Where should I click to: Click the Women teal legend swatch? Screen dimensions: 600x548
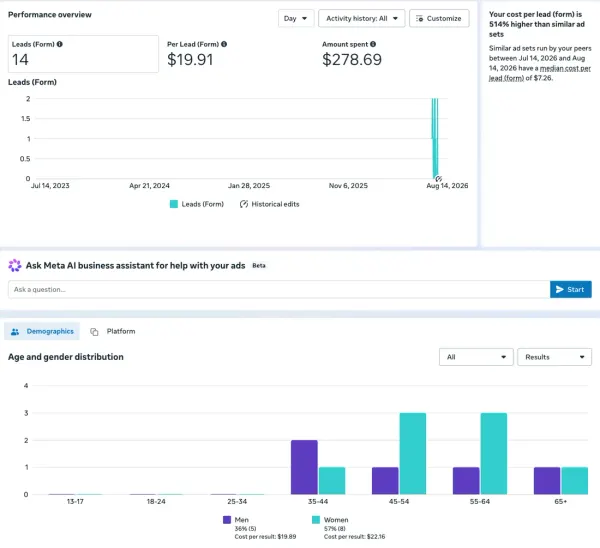click(316, 520)
